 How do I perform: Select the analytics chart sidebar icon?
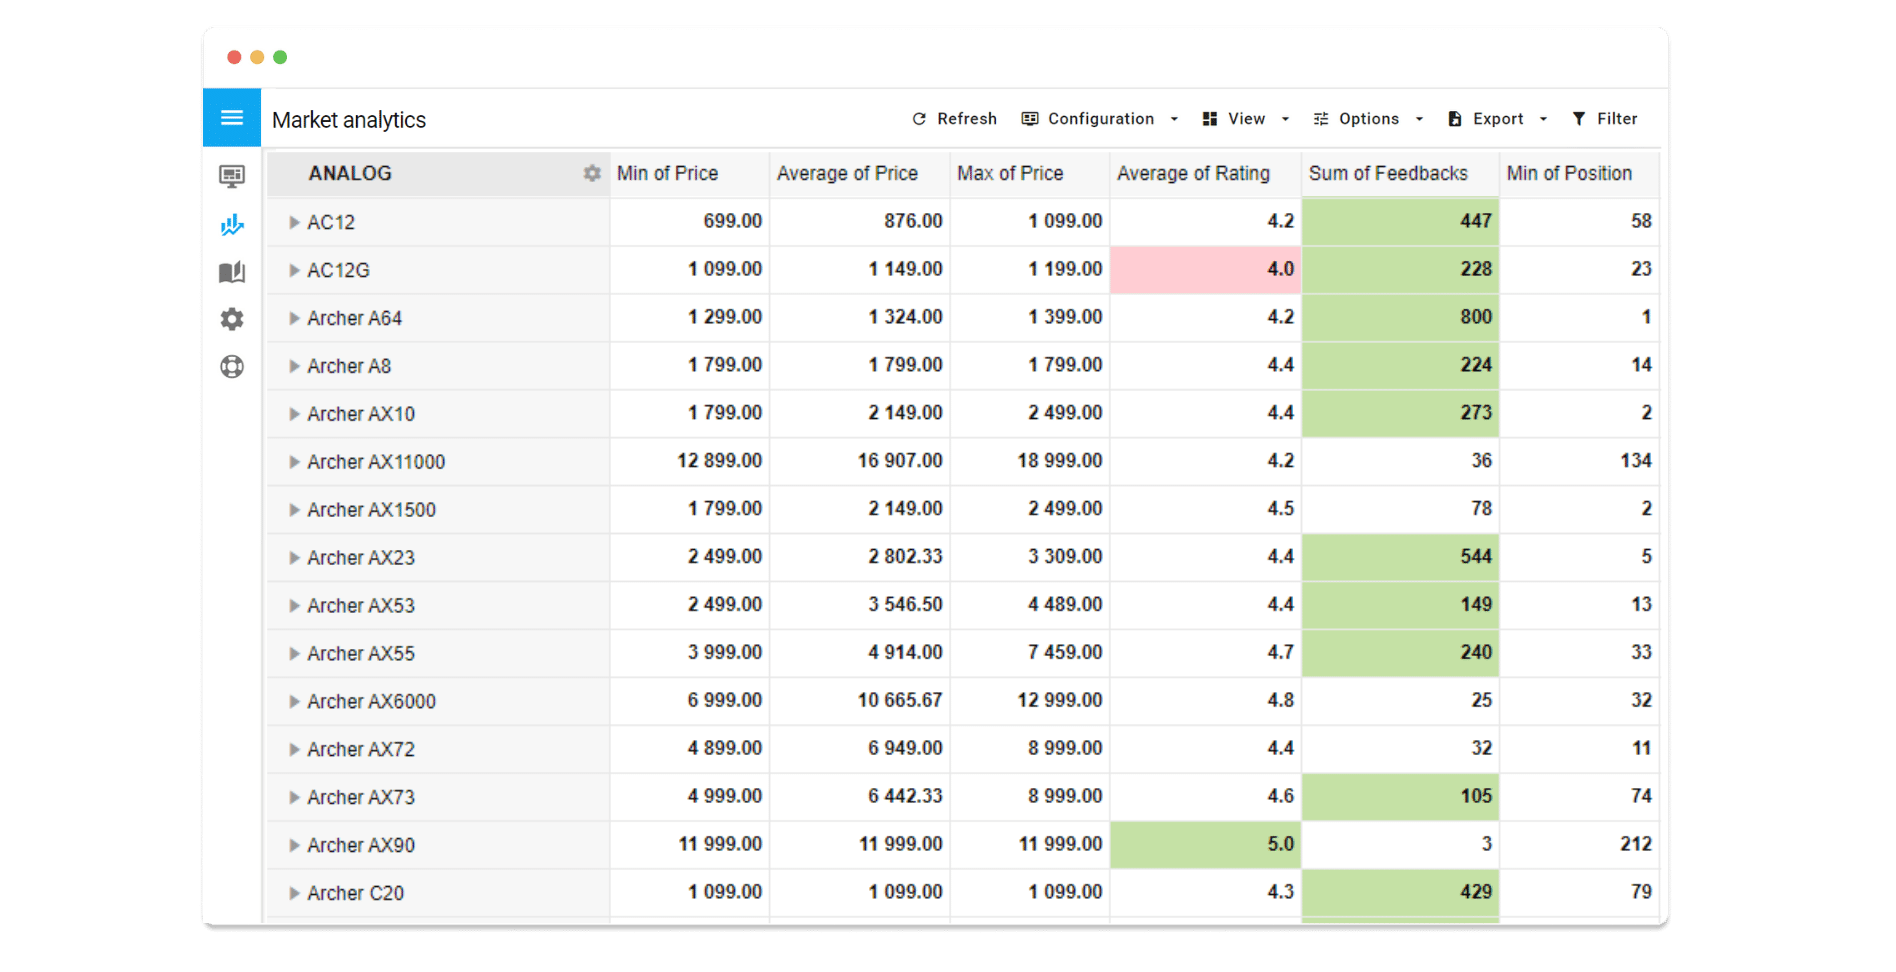click(x=232, y=225)
